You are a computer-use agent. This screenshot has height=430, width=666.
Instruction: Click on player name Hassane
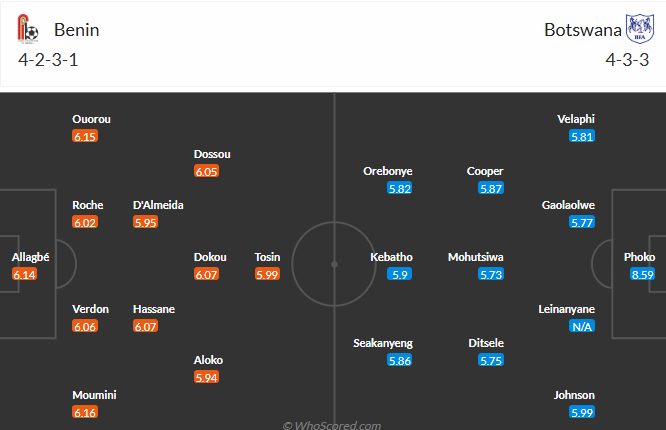coord(154,309)
